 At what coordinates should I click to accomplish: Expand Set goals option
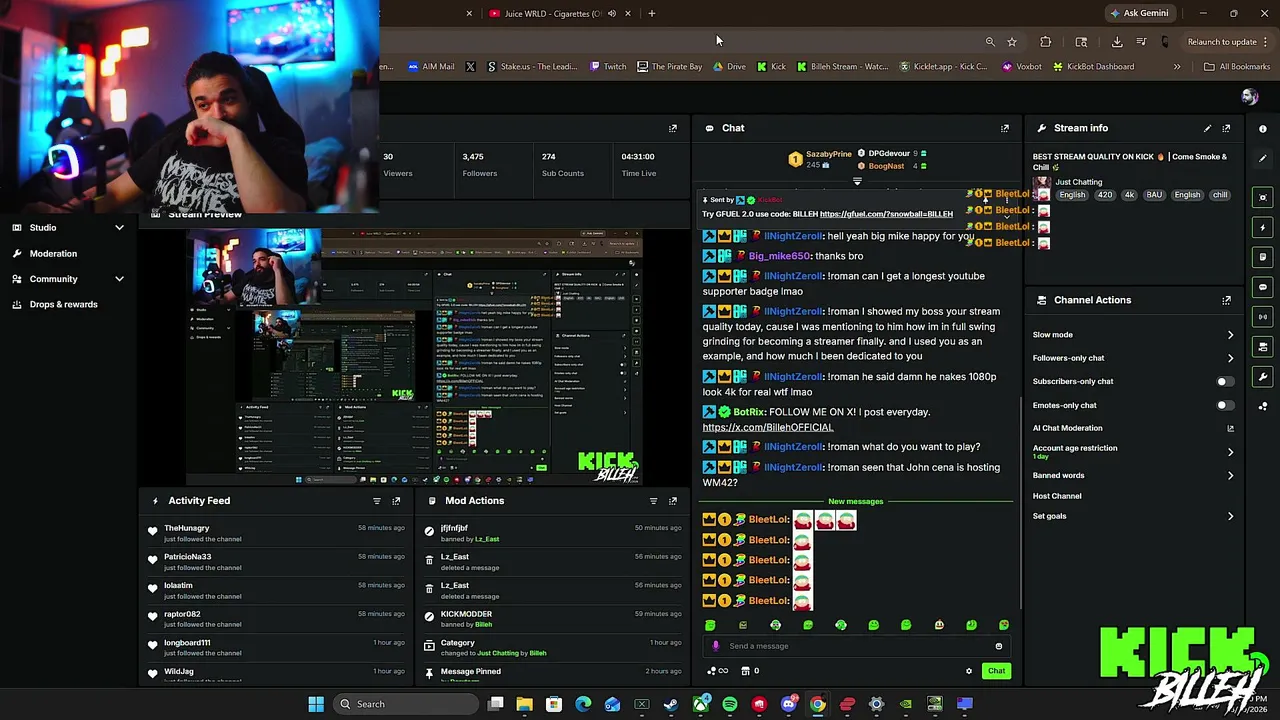[1230, 516]
